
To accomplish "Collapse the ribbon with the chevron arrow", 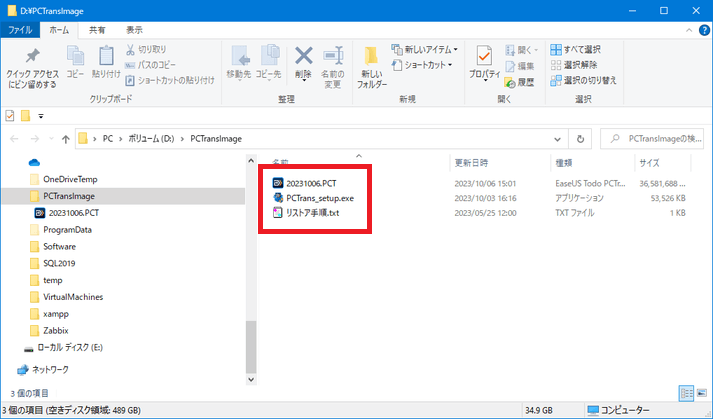I will pos(685,31).
